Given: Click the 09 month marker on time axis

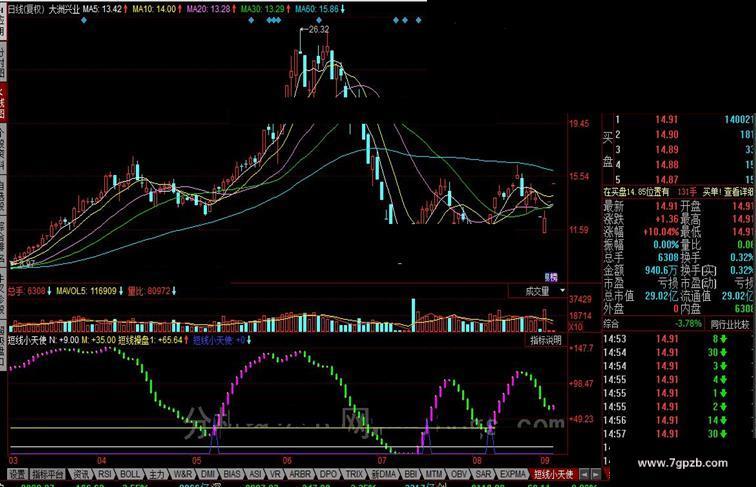Looking at the screenshot, I should click(545, 460).
